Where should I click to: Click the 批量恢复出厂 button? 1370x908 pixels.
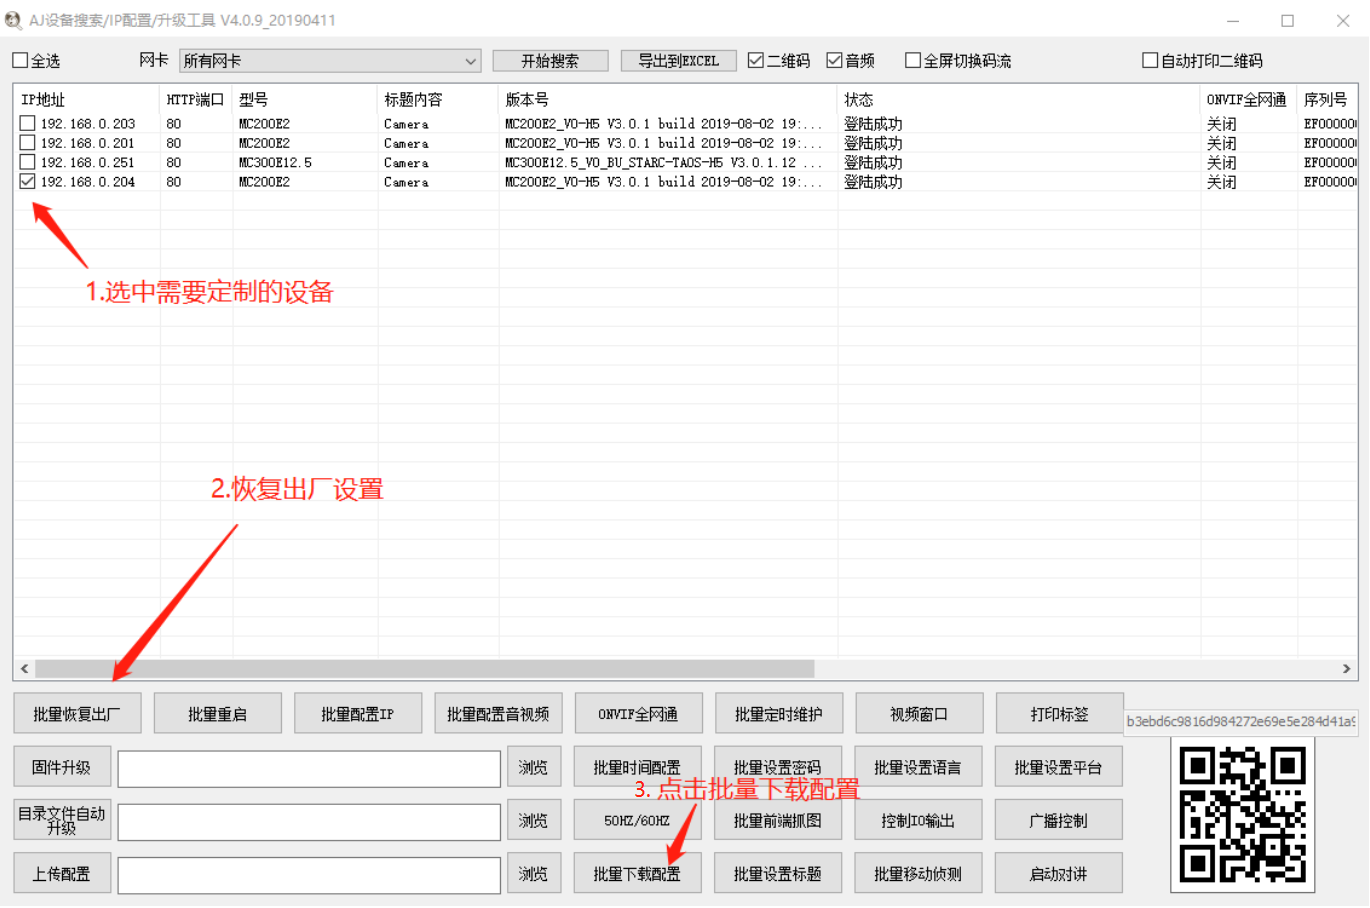[77, 714]
